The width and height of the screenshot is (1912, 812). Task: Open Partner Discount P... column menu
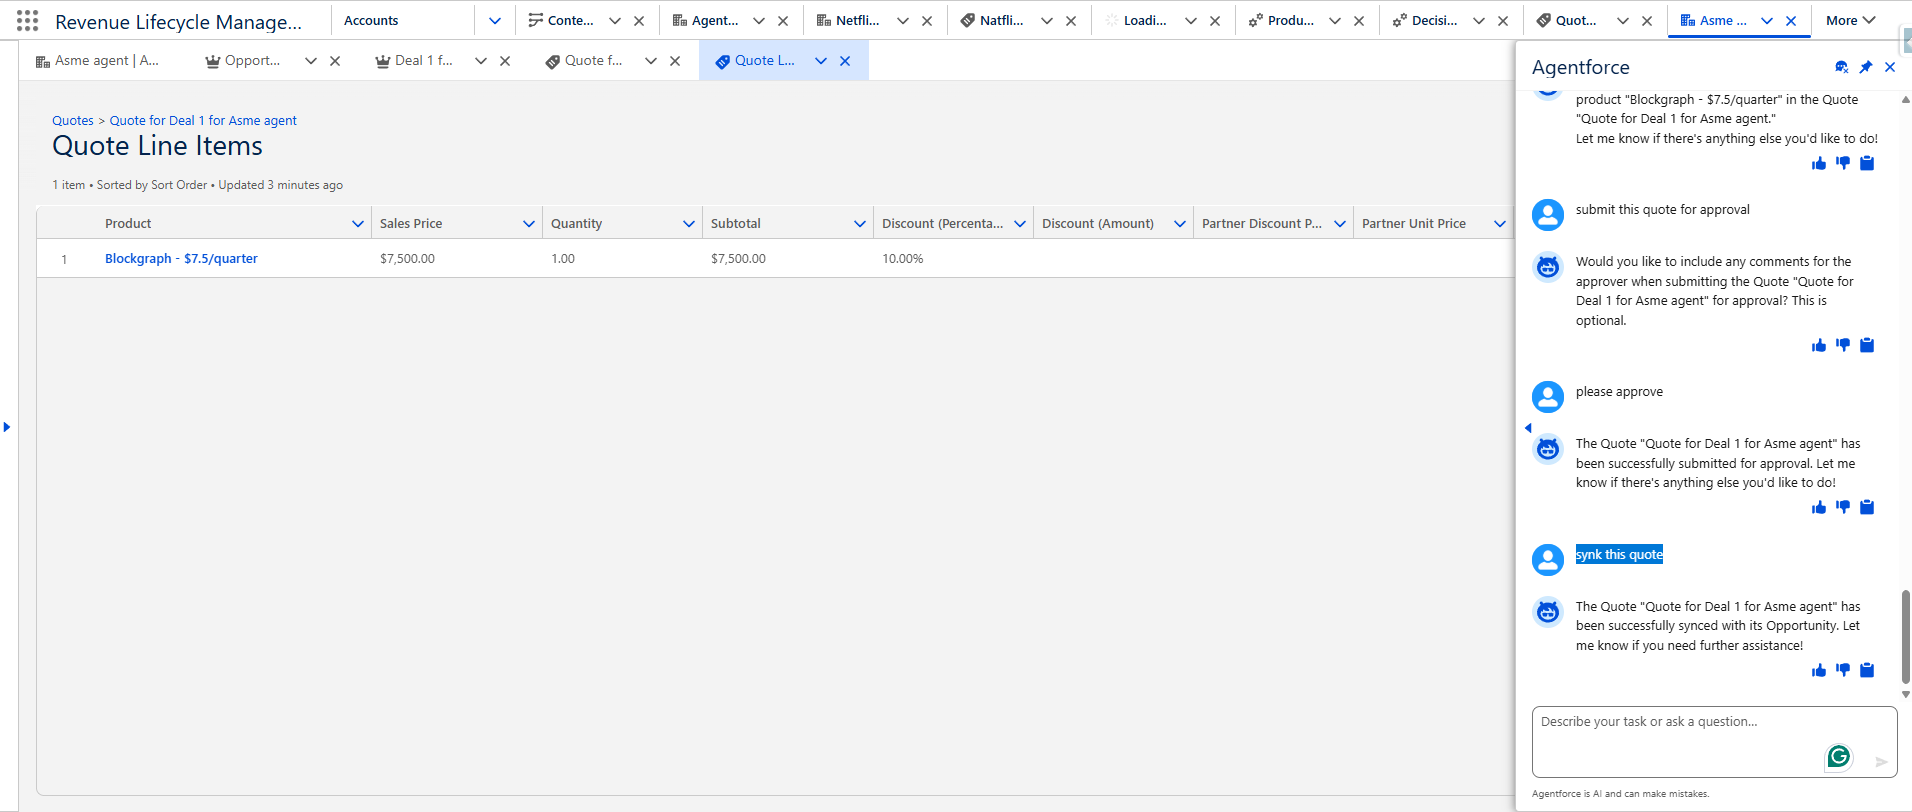1340,224
